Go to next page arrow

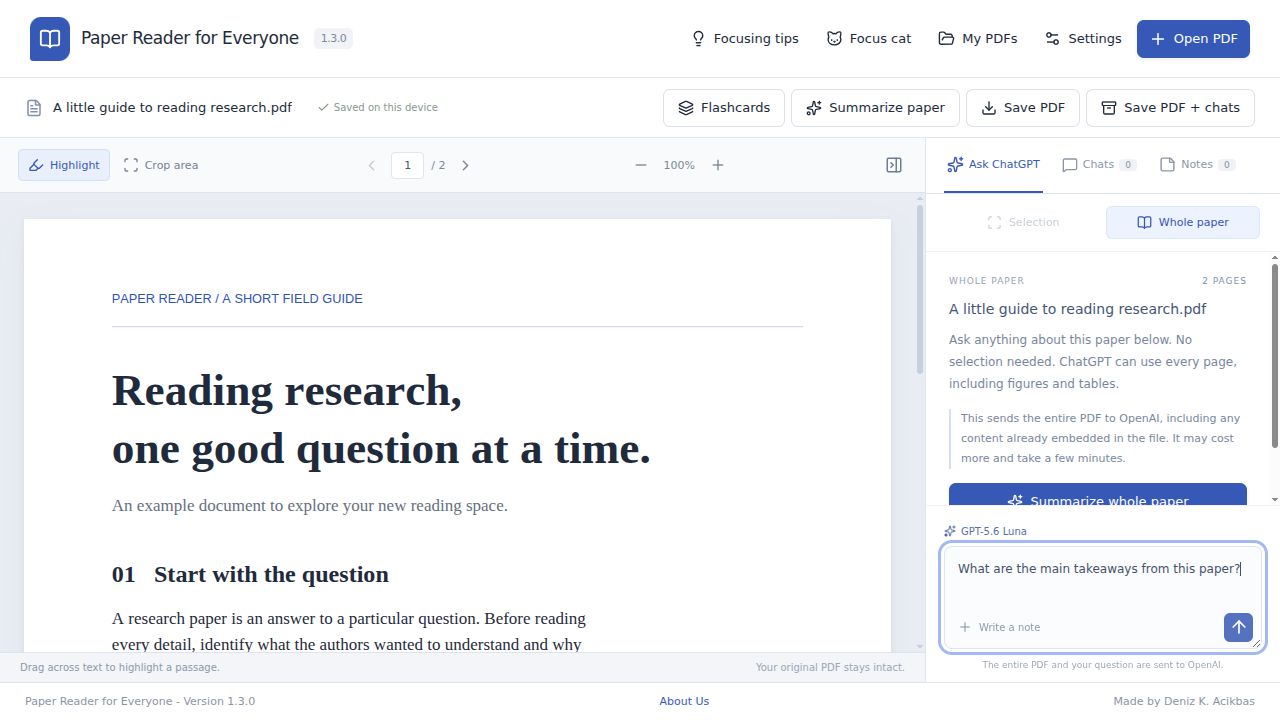pos(465,165)
